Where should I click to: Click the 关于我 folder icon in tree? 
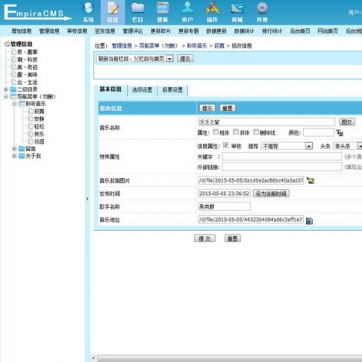(x=22, y=156)
